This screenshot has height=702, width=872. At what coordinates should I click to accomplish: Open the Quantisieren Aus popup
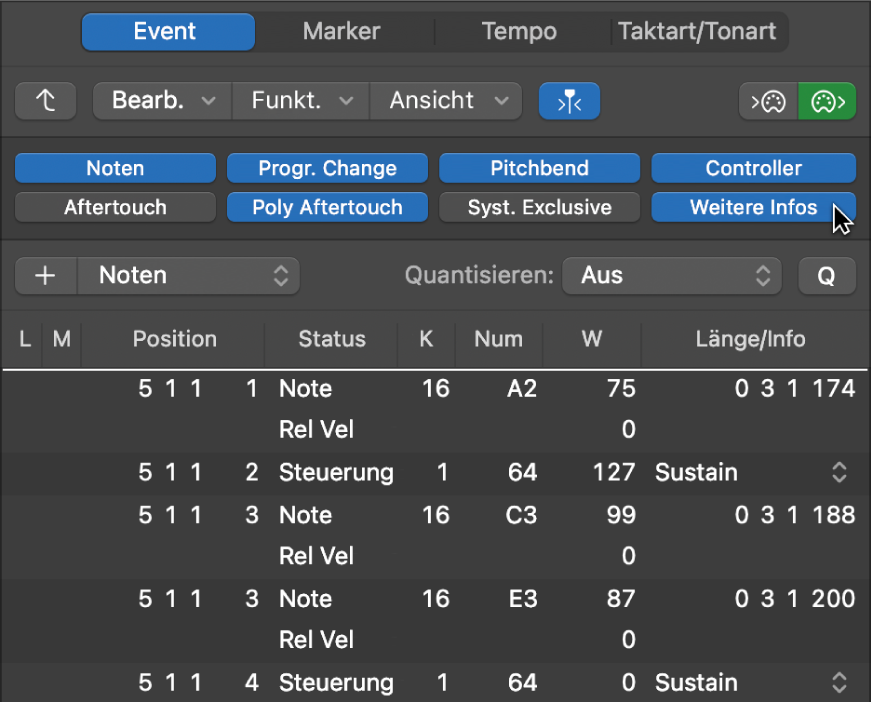[671, 276]
